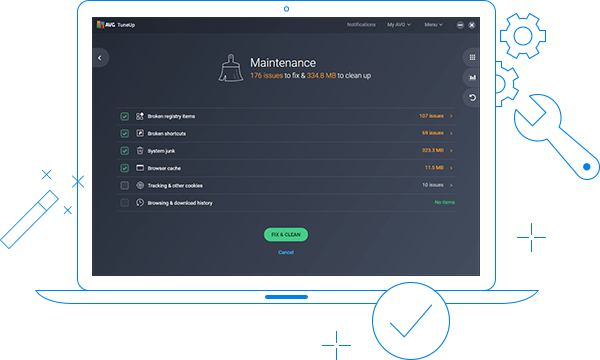This screenshot has width=600, height=360.
Task: Go back using the left chevron button
Action: tap(100, 58)
